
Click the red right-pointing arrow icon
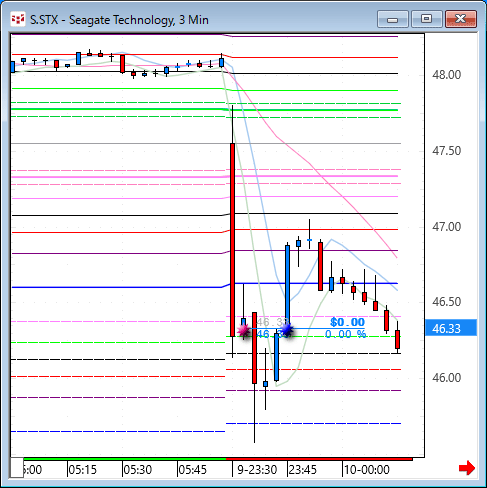point(467,468)
